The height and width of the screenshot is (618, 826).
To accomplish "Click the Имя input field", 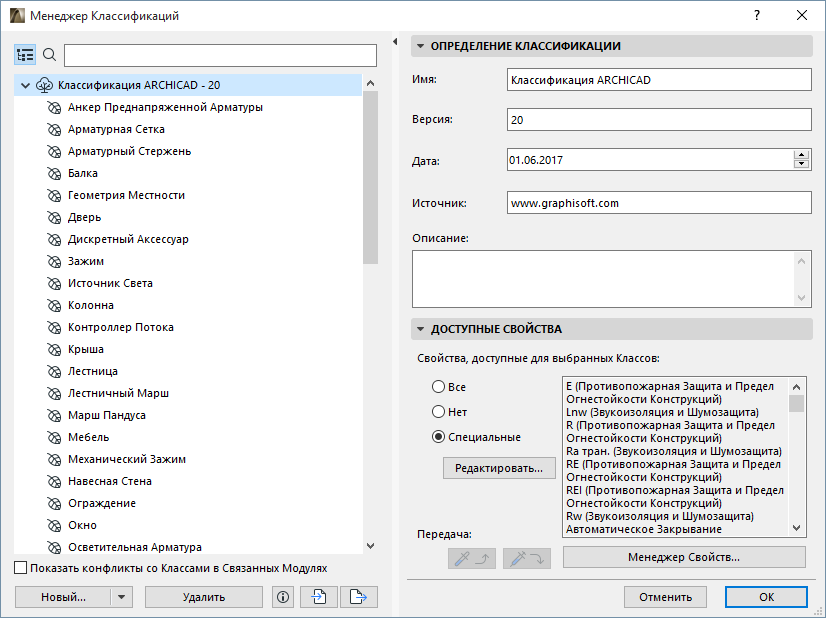I will tap(659, 80).
